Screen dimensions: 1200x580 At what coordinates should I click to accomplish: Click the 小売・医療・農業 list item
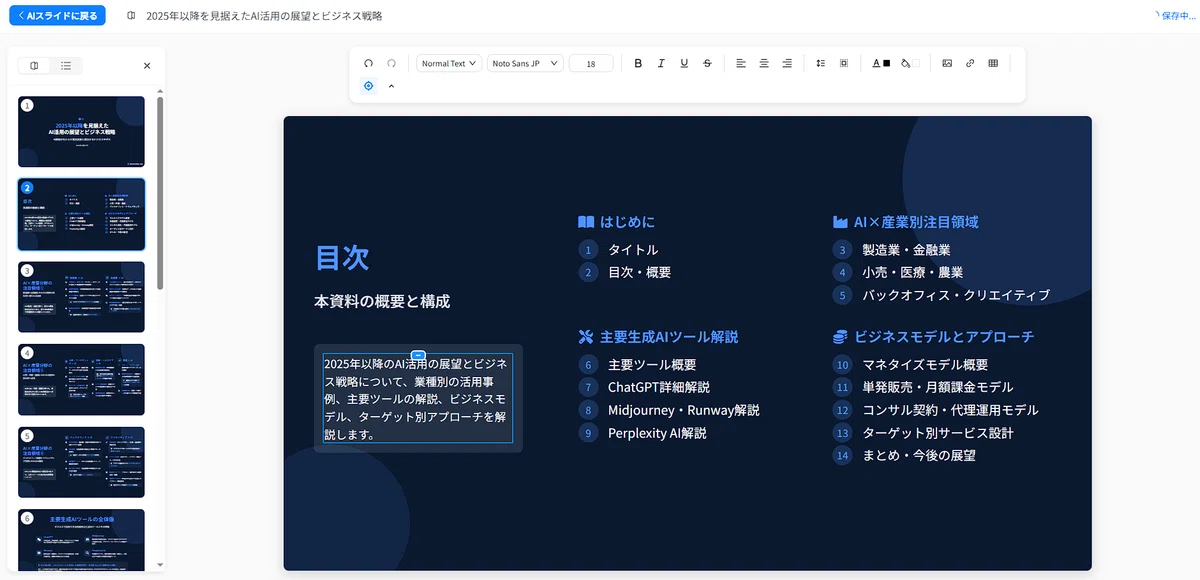pyautogui.click(x=912, y=272)
